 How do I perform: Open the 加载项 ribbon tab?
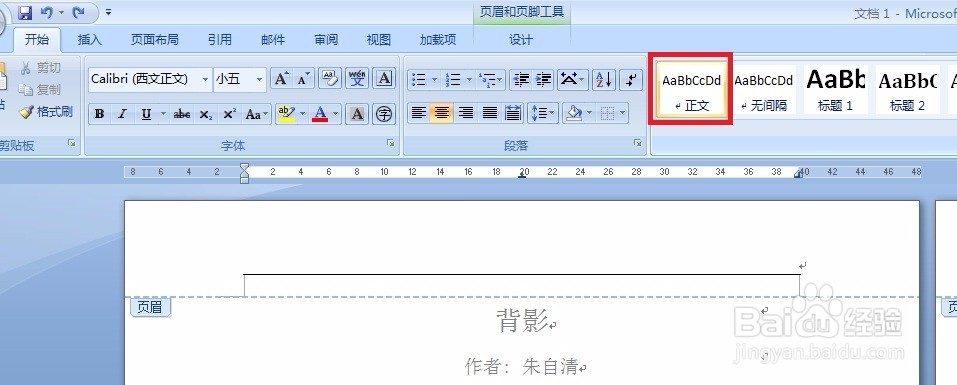point(438,40)
